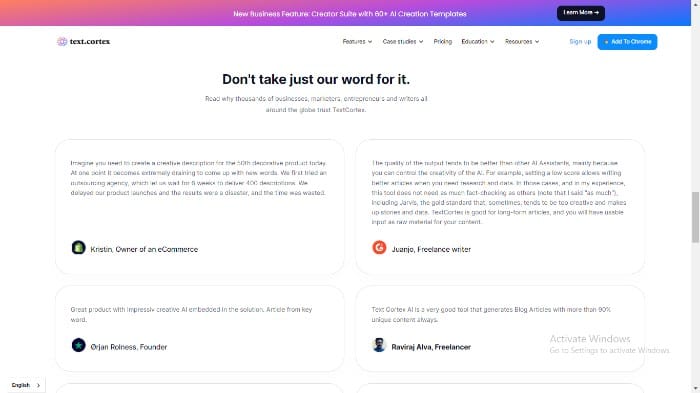Select the name Kristin, Owner of an eCommerce
Screen dimensions: 700x393
pyautogui.click(x=144, y=249)
